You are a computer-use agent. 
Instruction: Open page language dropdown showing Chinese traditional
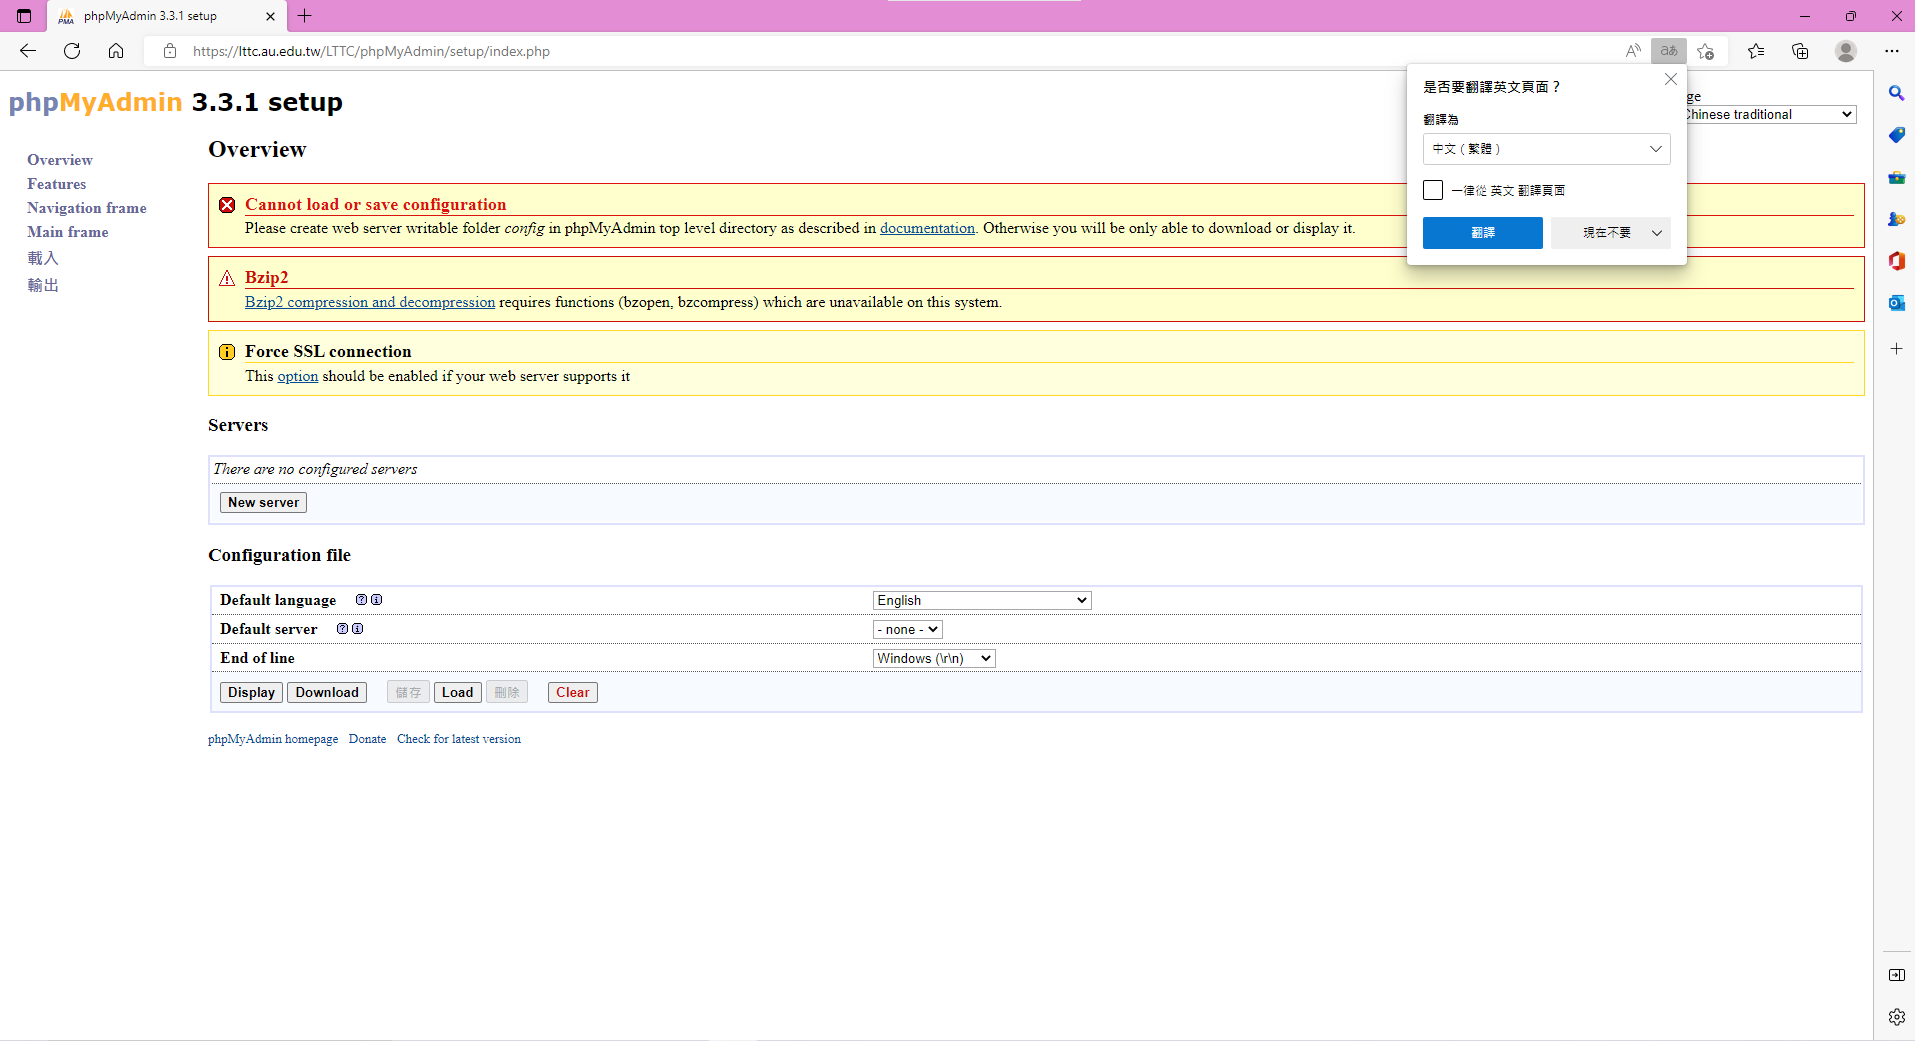[1770, 114]
